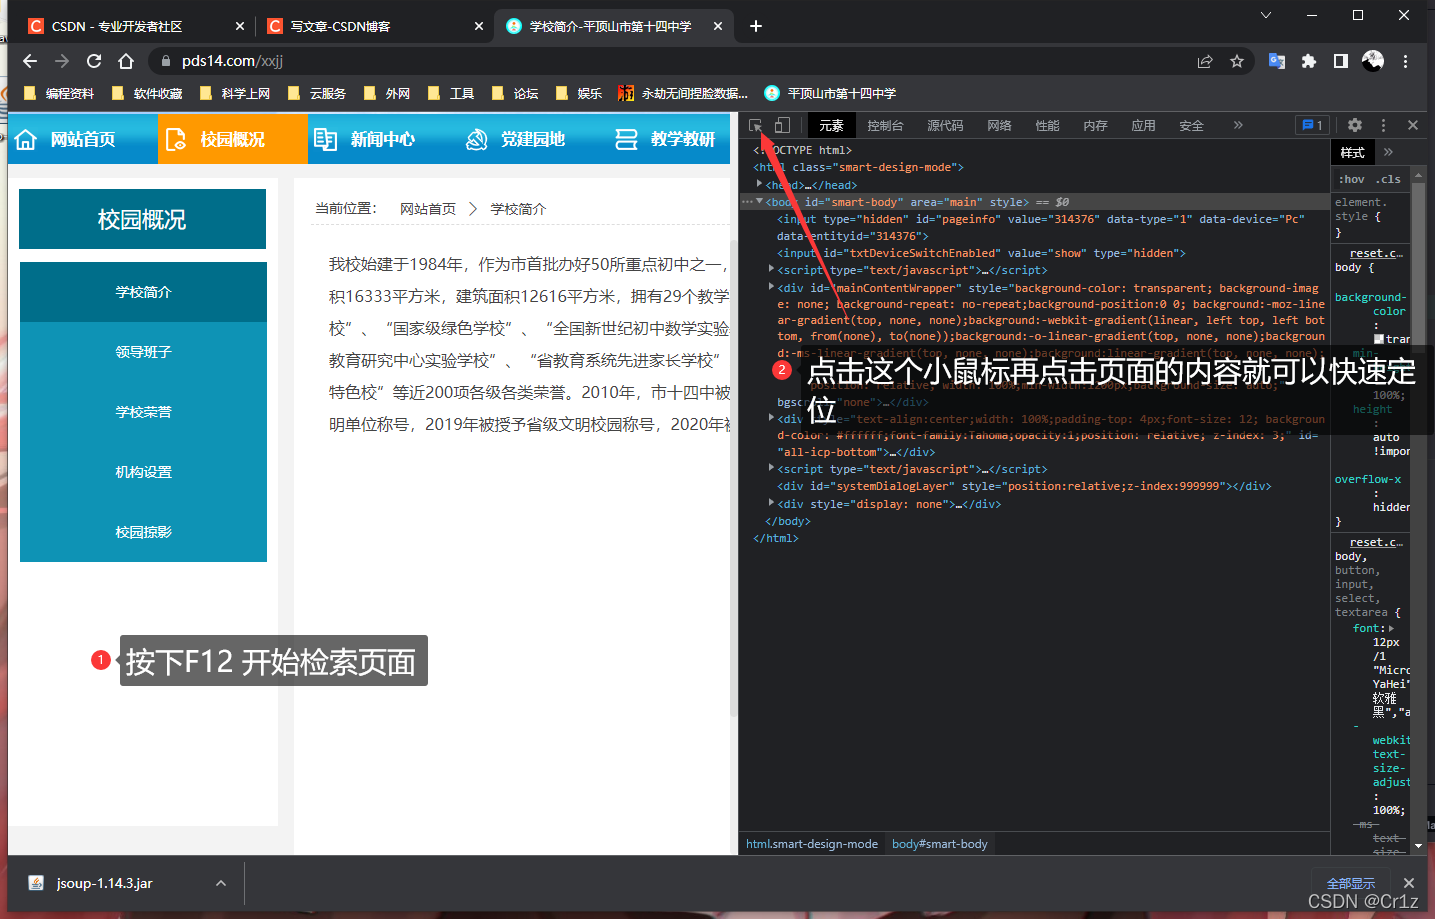The height and width of the screenshot is (919, 1435).
Task: Switch to the 性能 performance tab
Action: tap(1047, 126)
